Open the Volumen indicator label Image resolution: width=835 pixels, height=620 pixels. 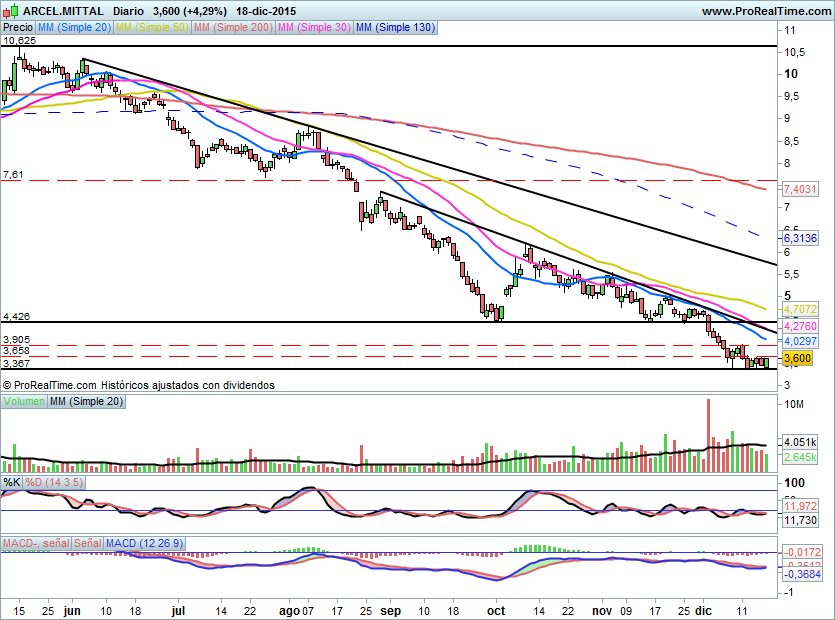point(24,401)
